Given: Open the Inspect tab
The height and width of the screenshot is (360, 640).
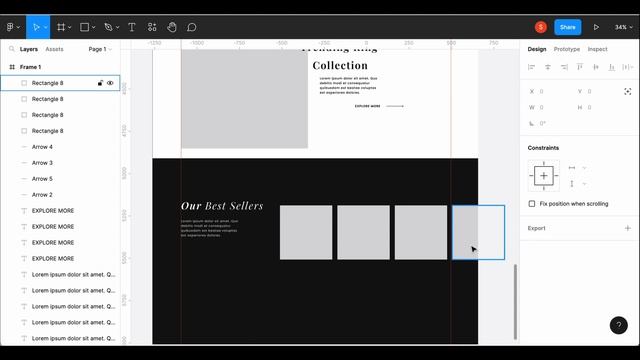Looking at the screenshot, I should click(598, 49).
